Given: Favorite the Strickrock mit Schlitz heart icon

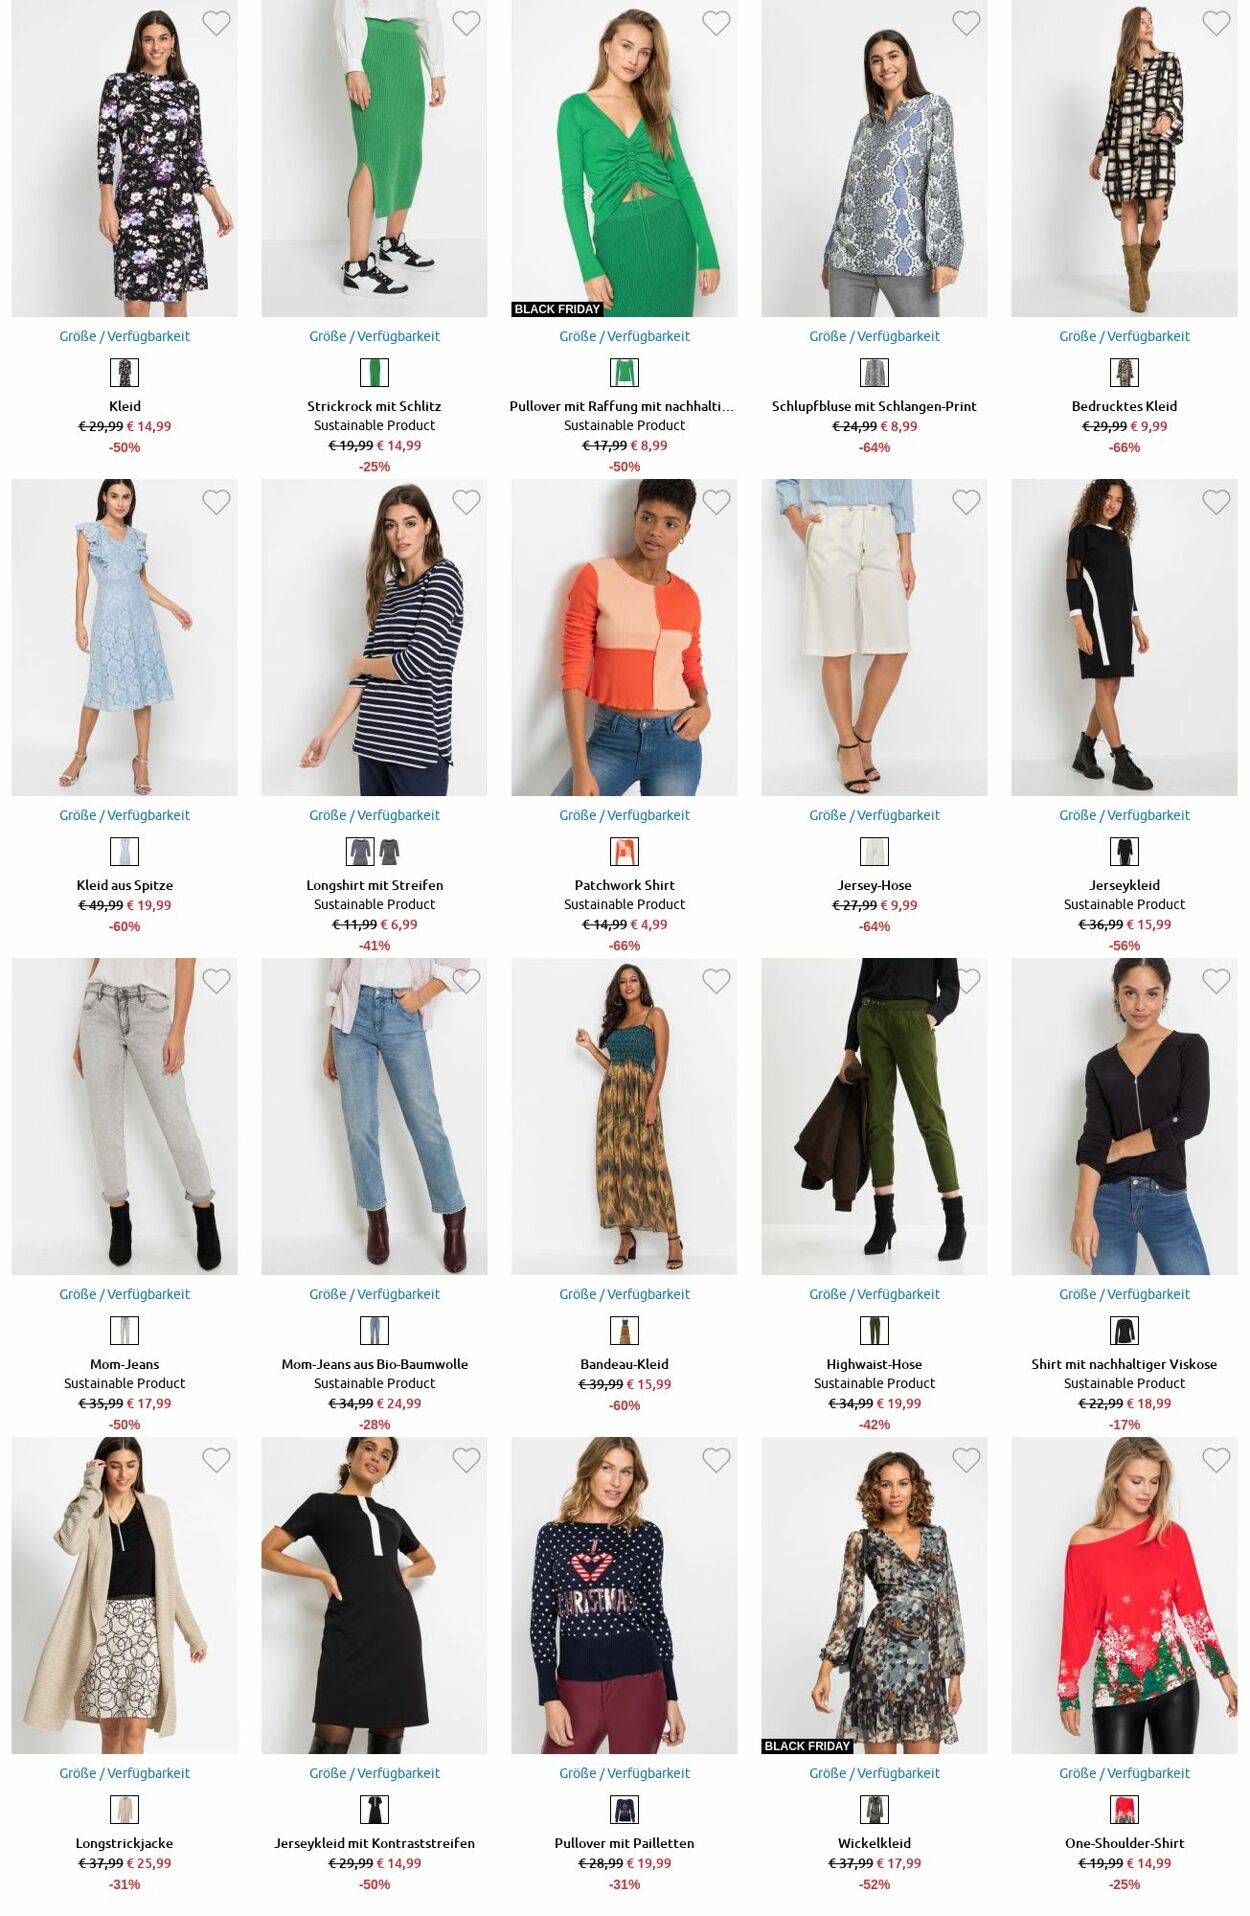Looking at the screenshot, I should click(x=466, y=23).
